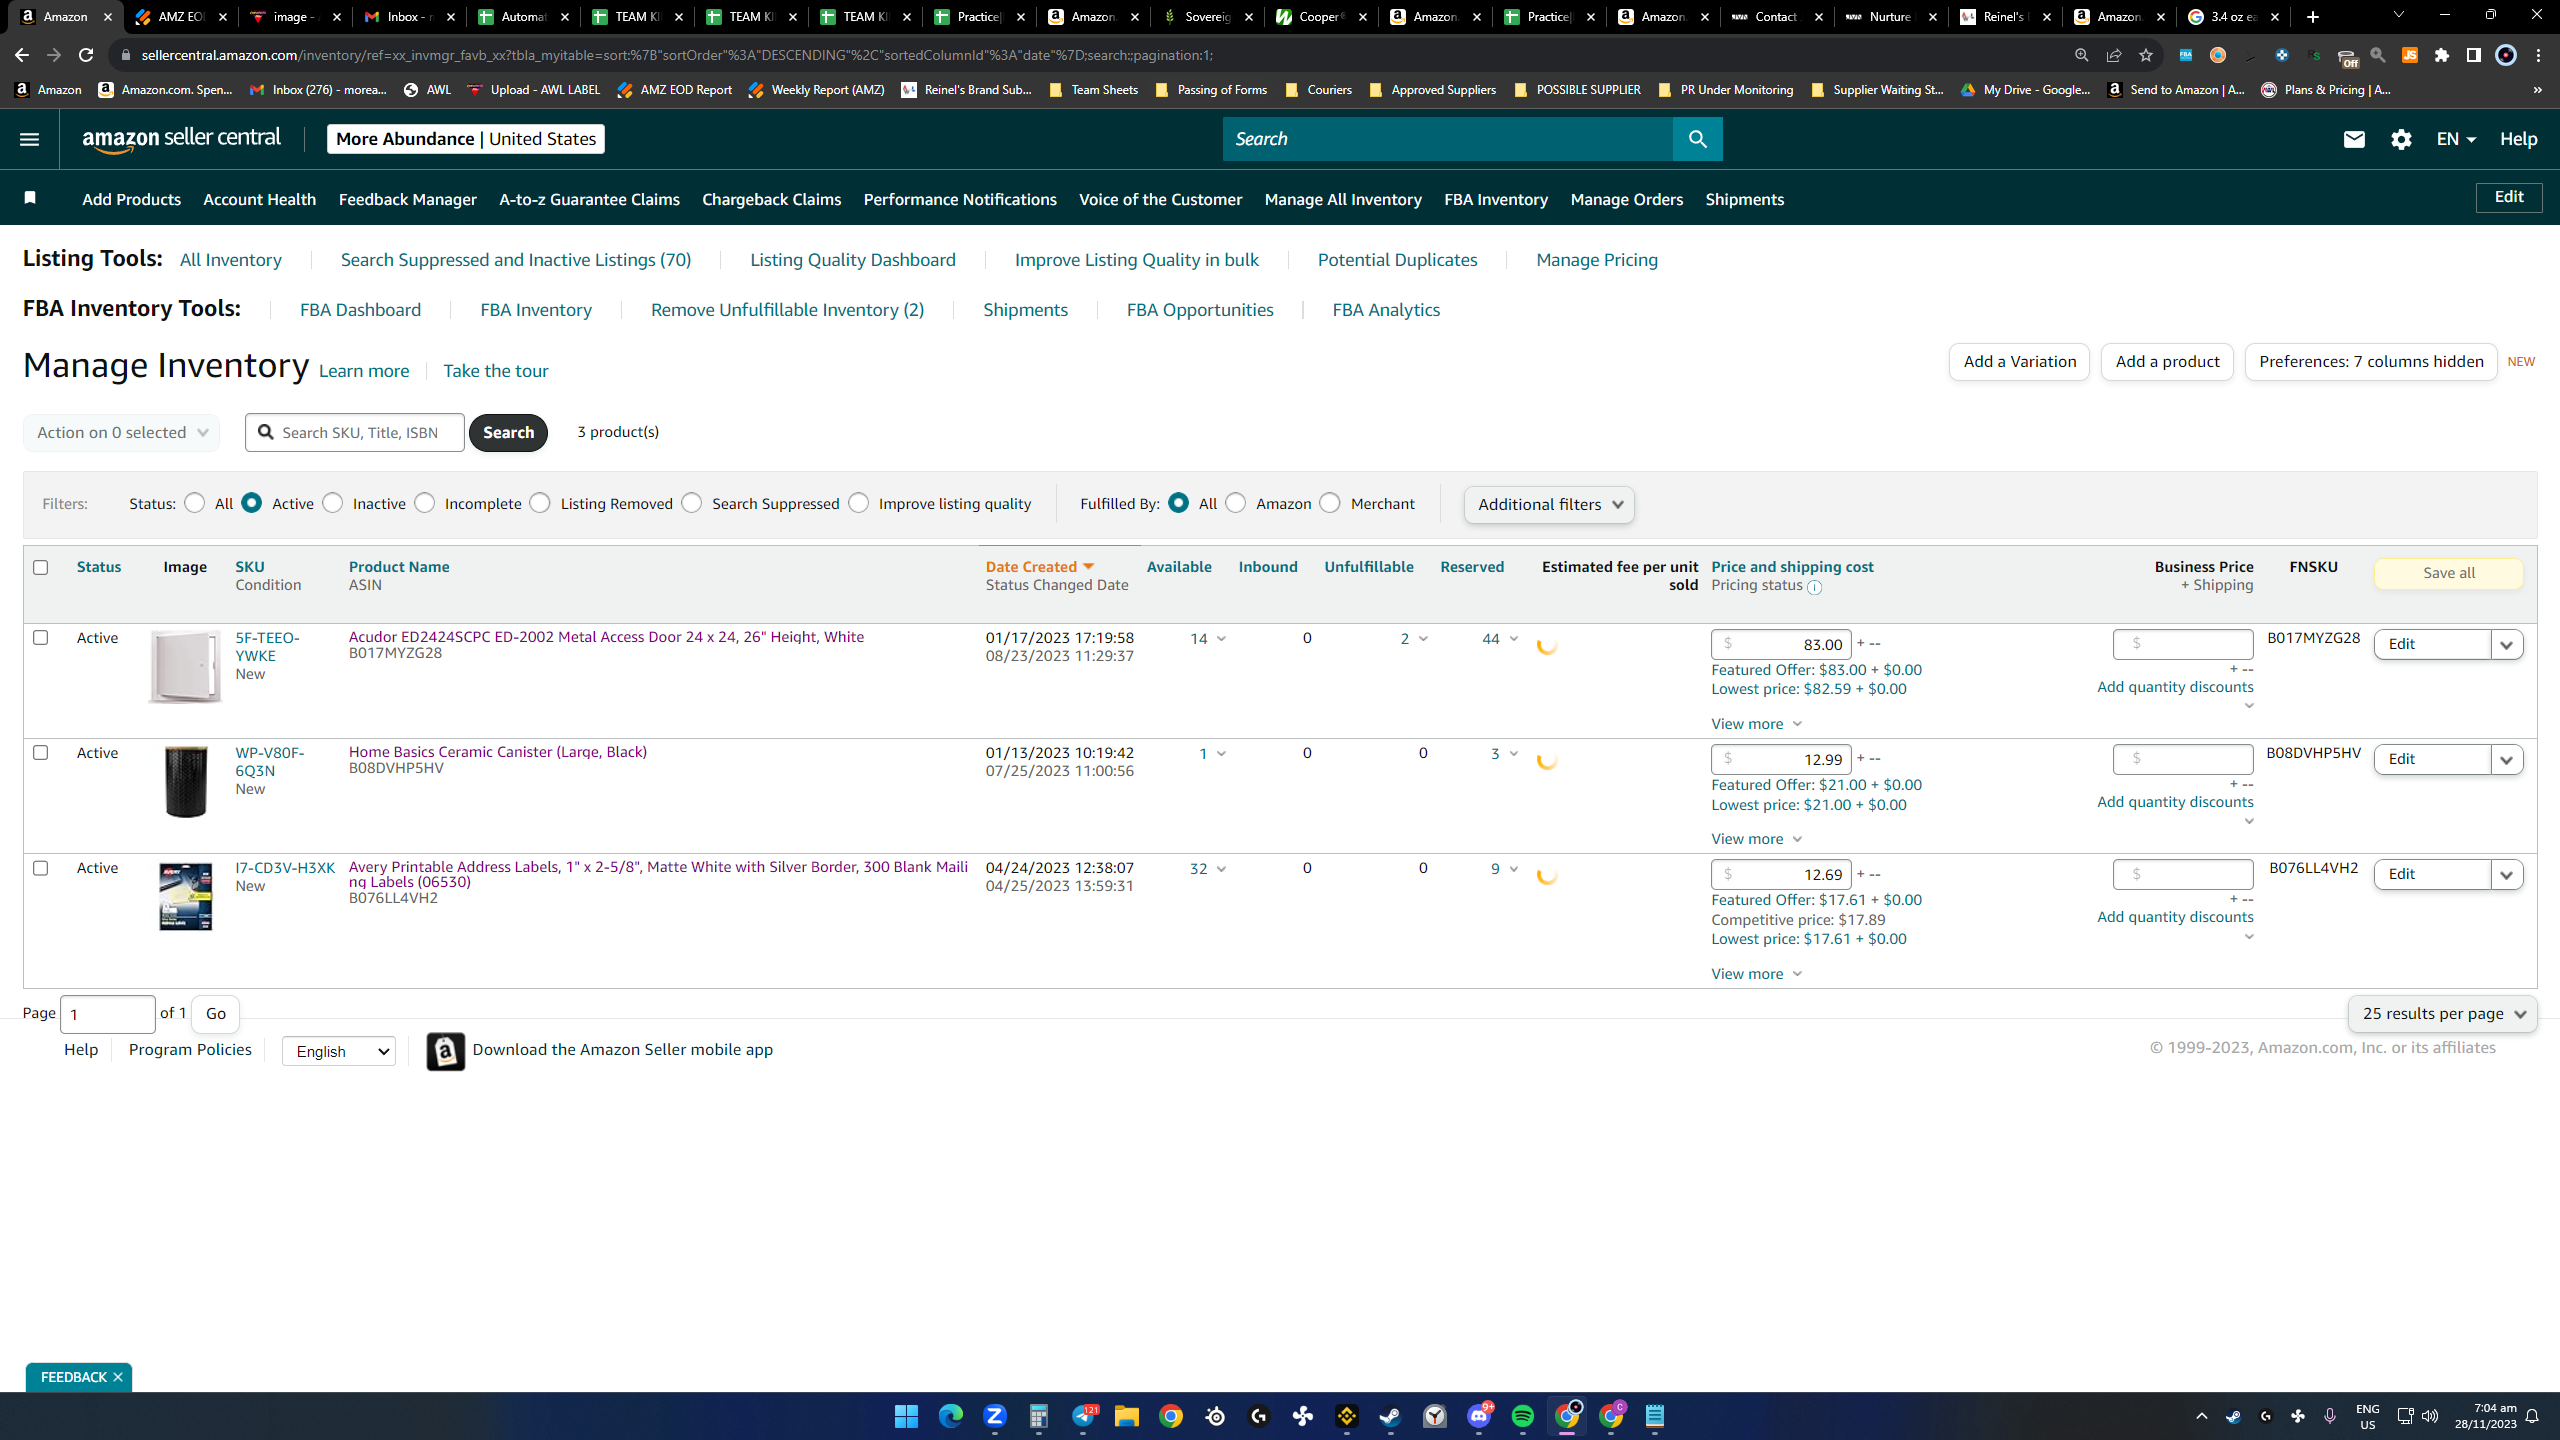
Task: Expand View more for the $12.69 listing
Action: 1756,974
